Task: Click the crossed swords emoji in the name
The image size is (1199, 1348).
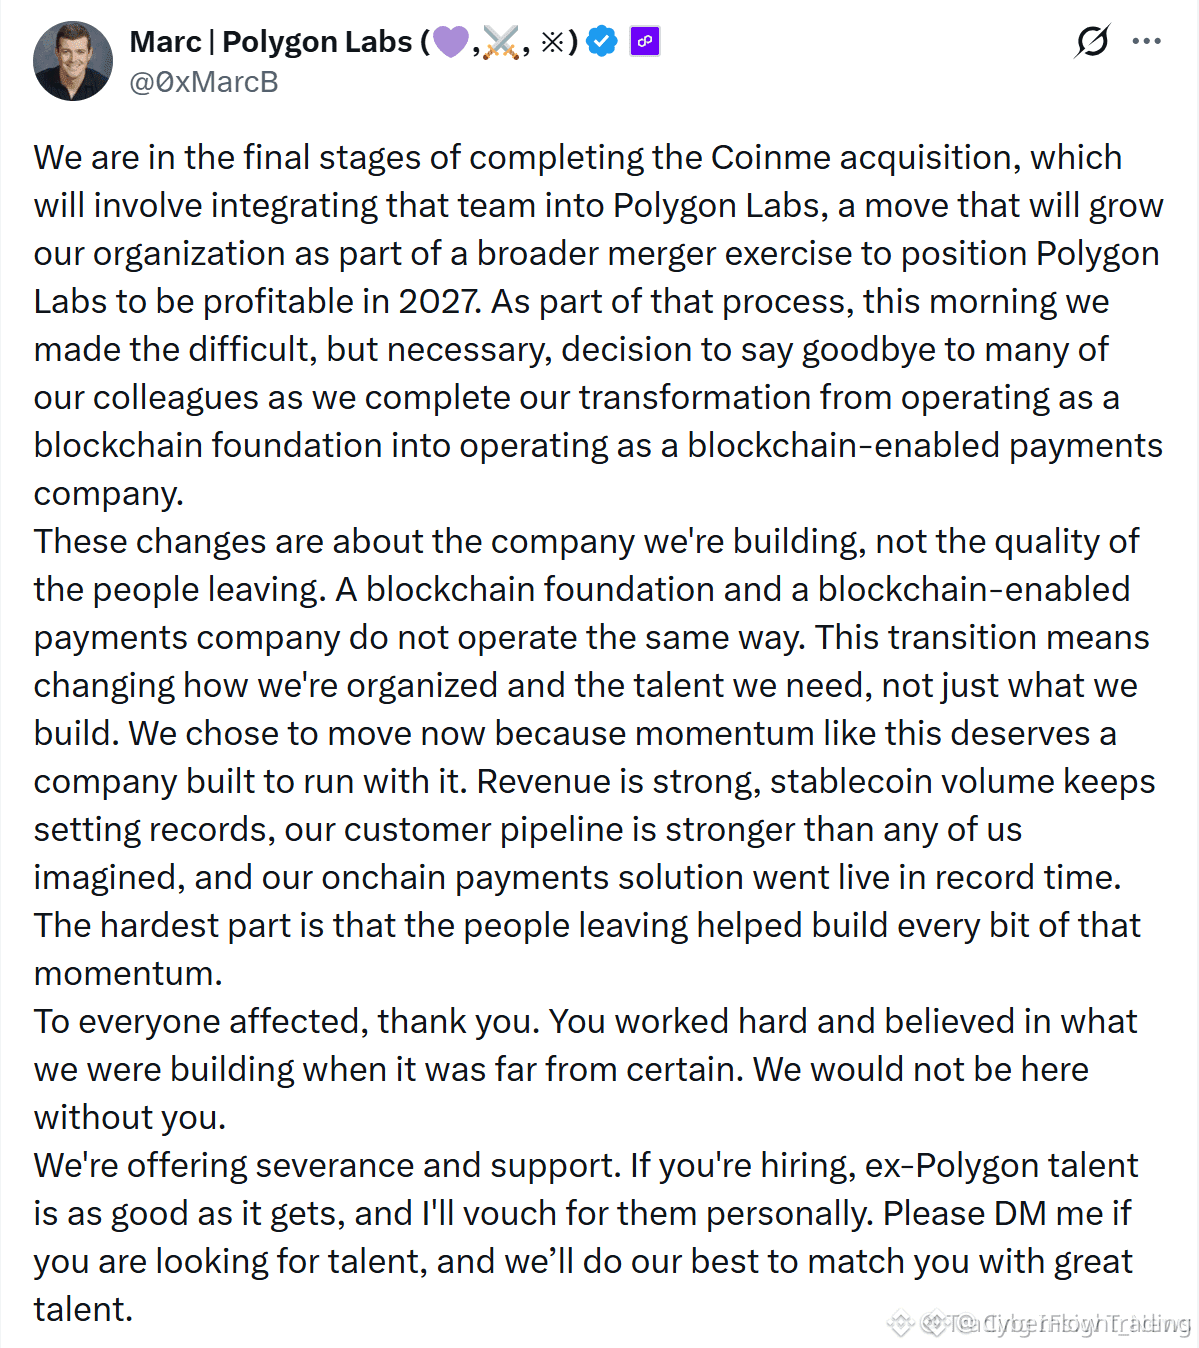Action: [500, 42]
